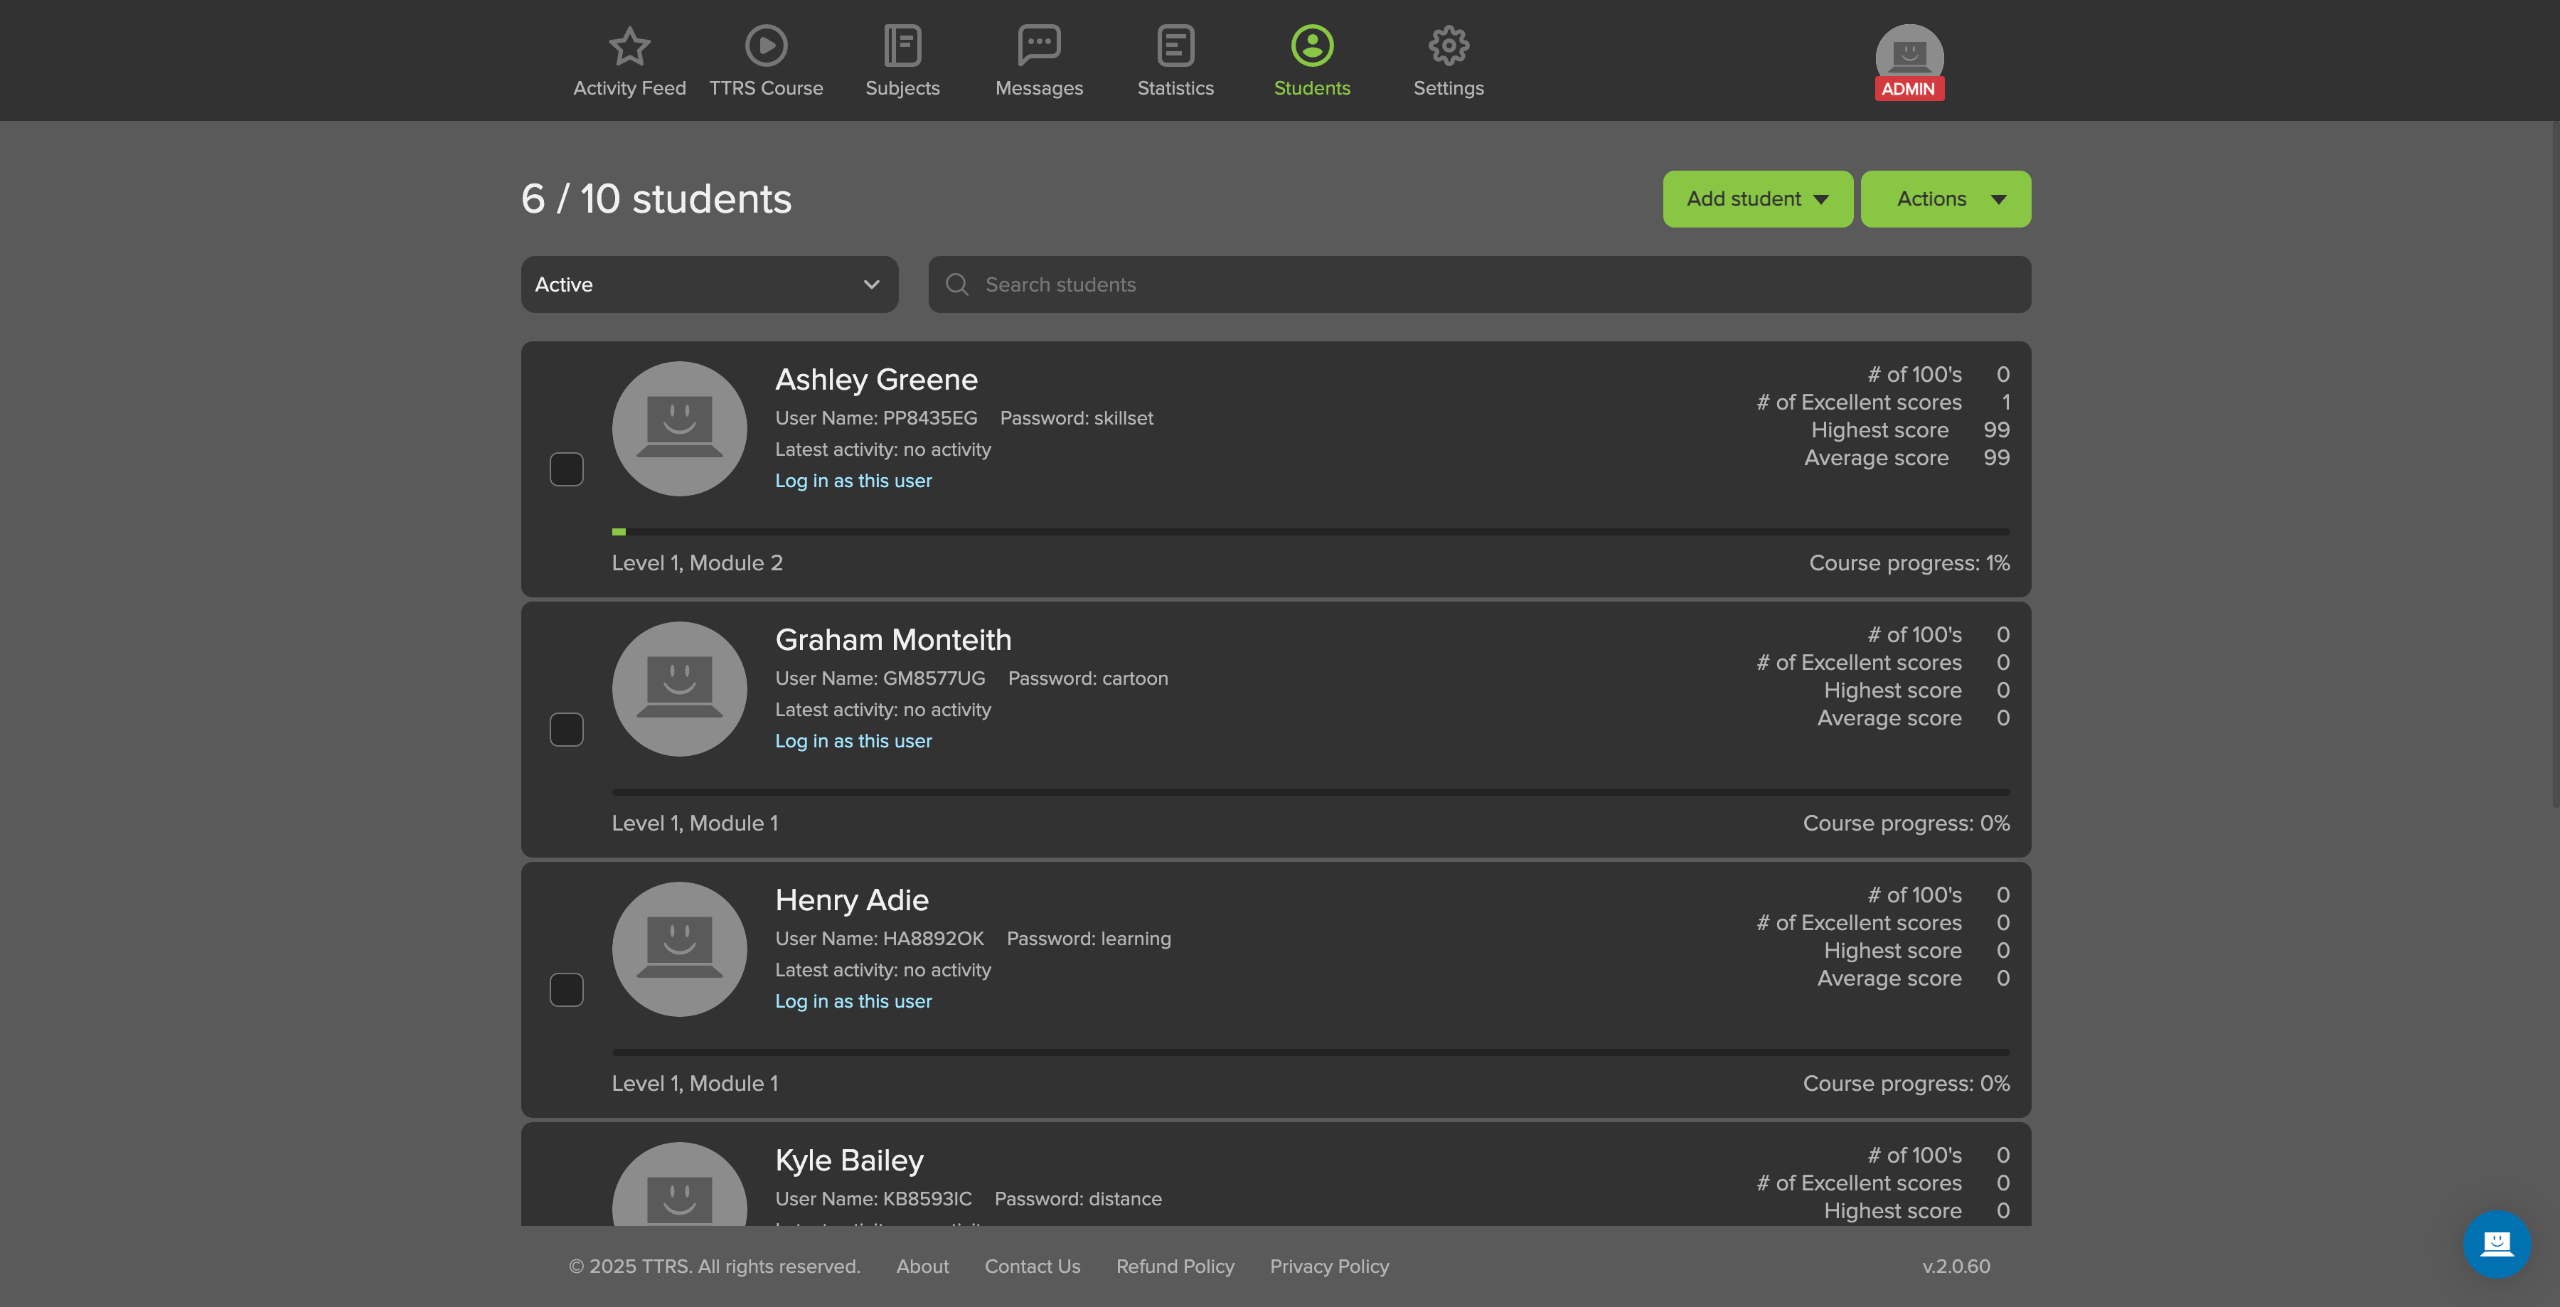Tick the checkbox for Graham Monteith

(567, 729)
